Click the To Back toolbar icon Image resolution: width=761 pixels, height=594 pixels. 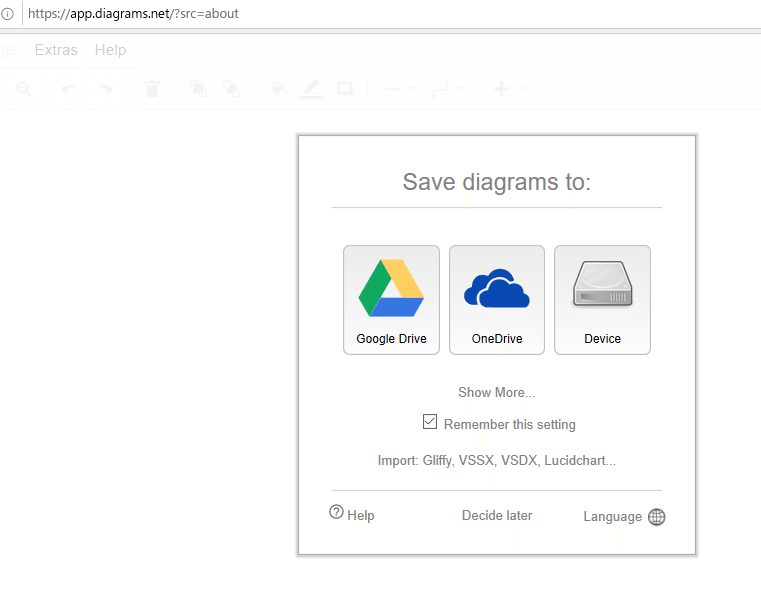click(231, 88)
